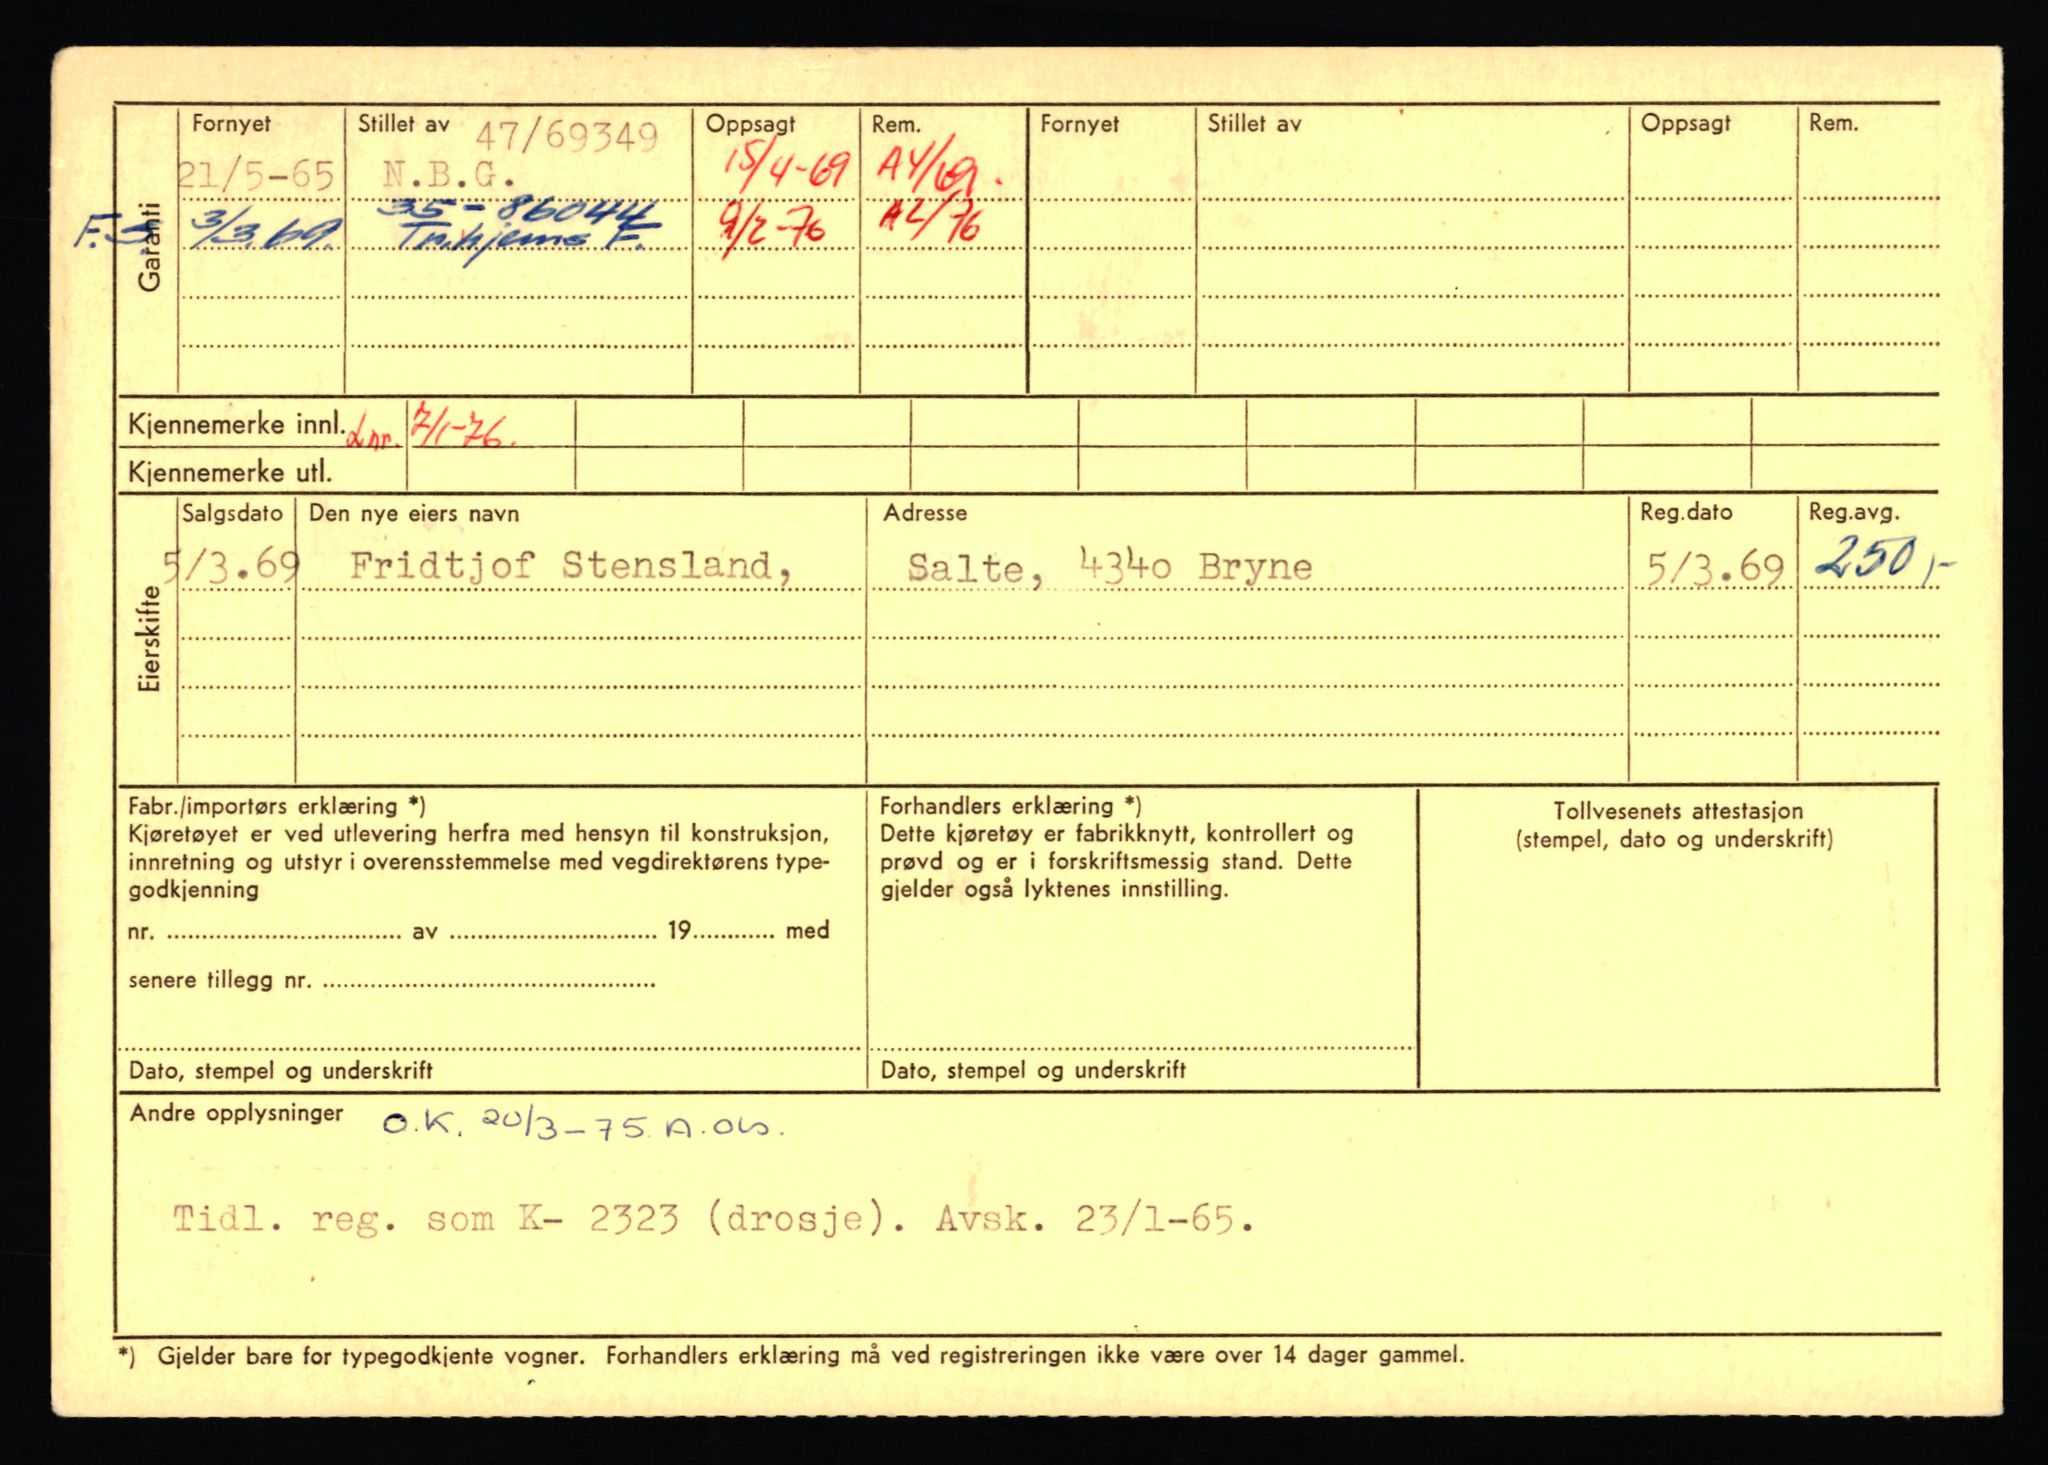Screen dimensions: 2048x1465
Task: Select the Den nye eiers navn header
Action: coord(413,514)
